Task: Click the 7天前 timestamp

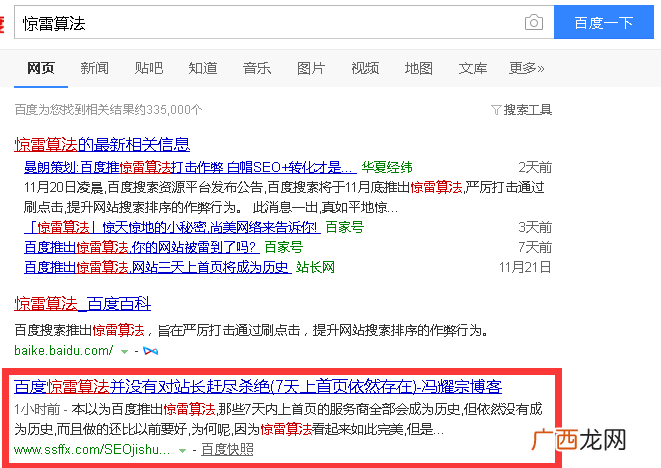Action: [535, 247]
